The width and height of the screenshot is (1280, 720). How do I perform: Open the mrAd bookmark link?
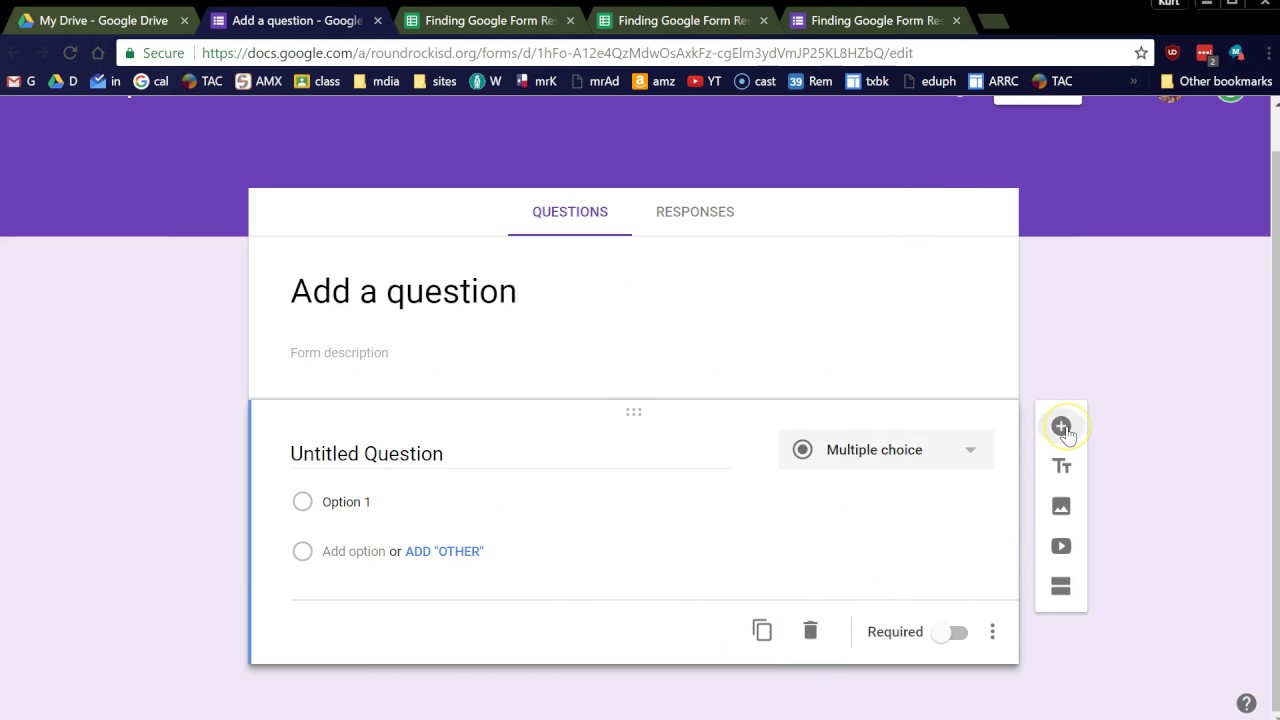(x=594, y=81)
